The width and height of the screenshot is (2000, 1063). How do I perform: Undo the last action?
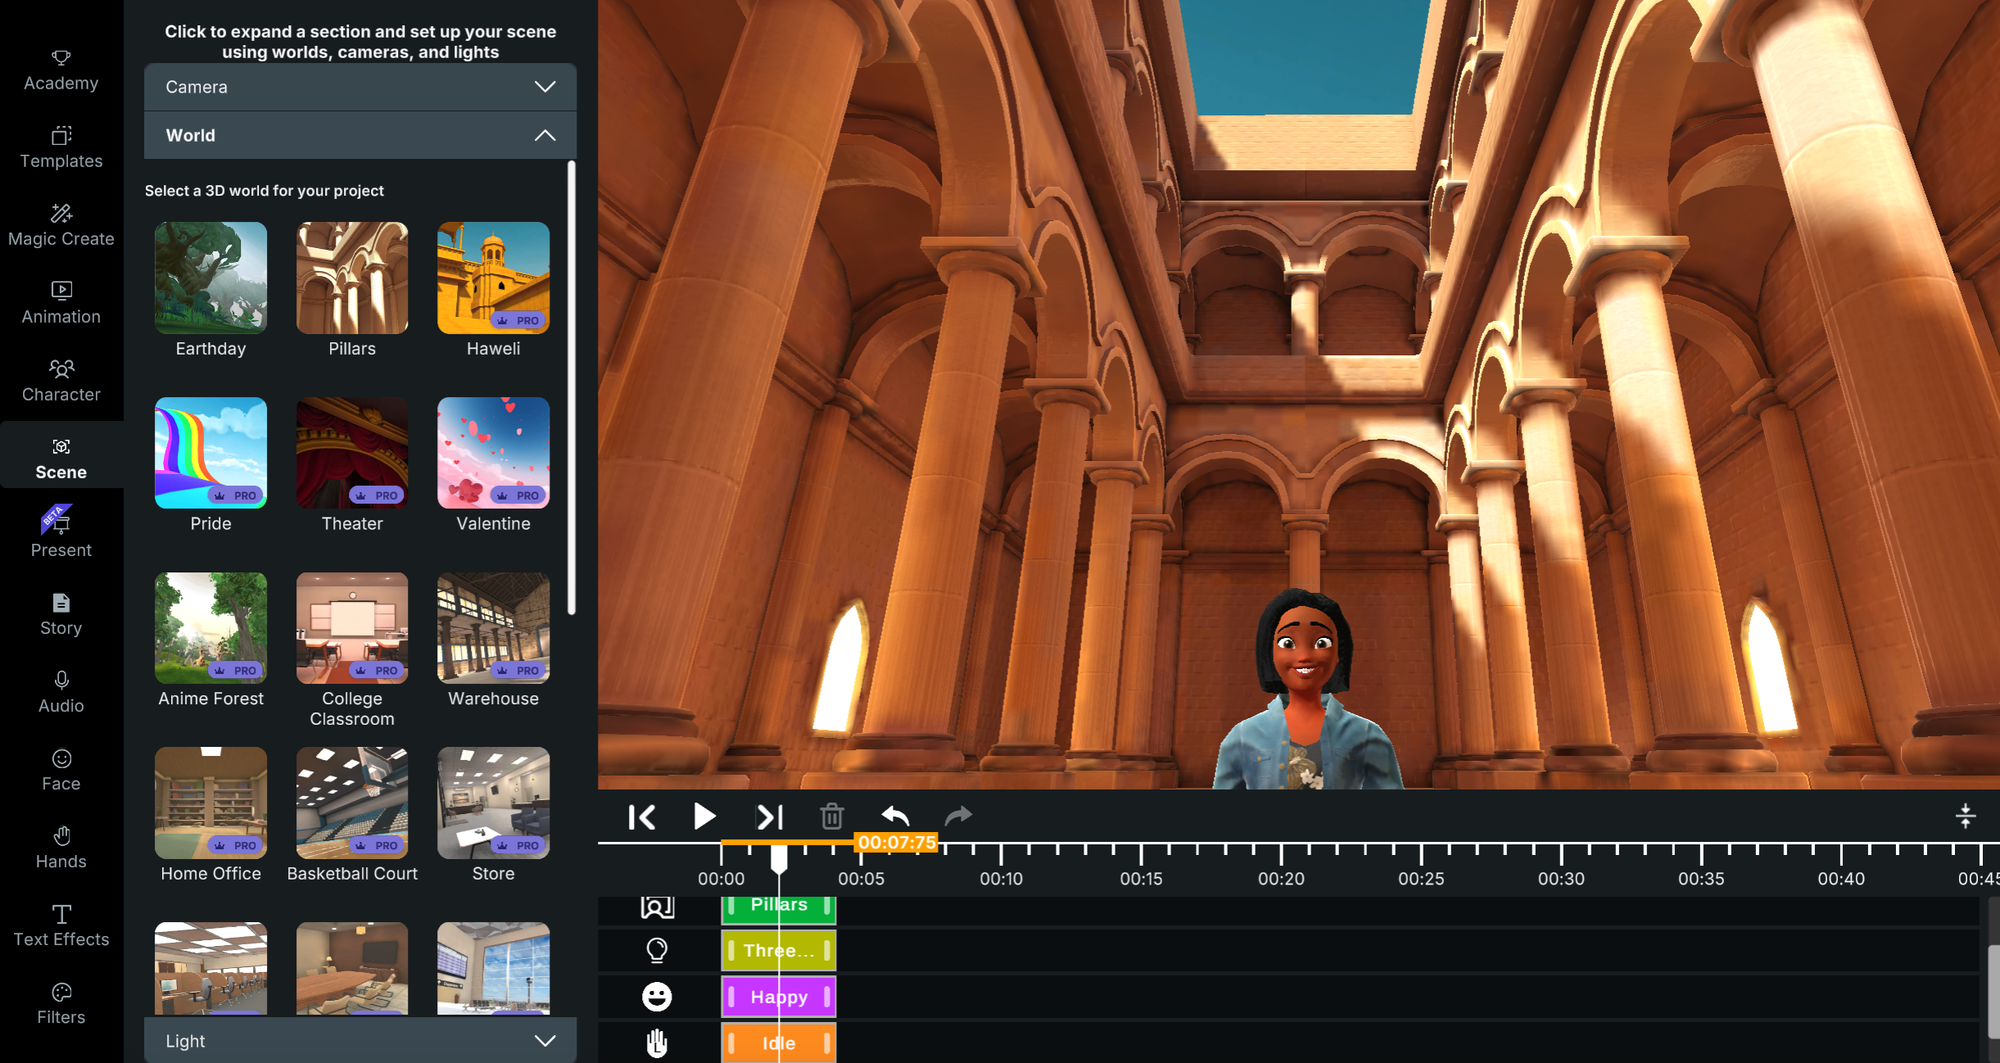(x=895, y=816)
